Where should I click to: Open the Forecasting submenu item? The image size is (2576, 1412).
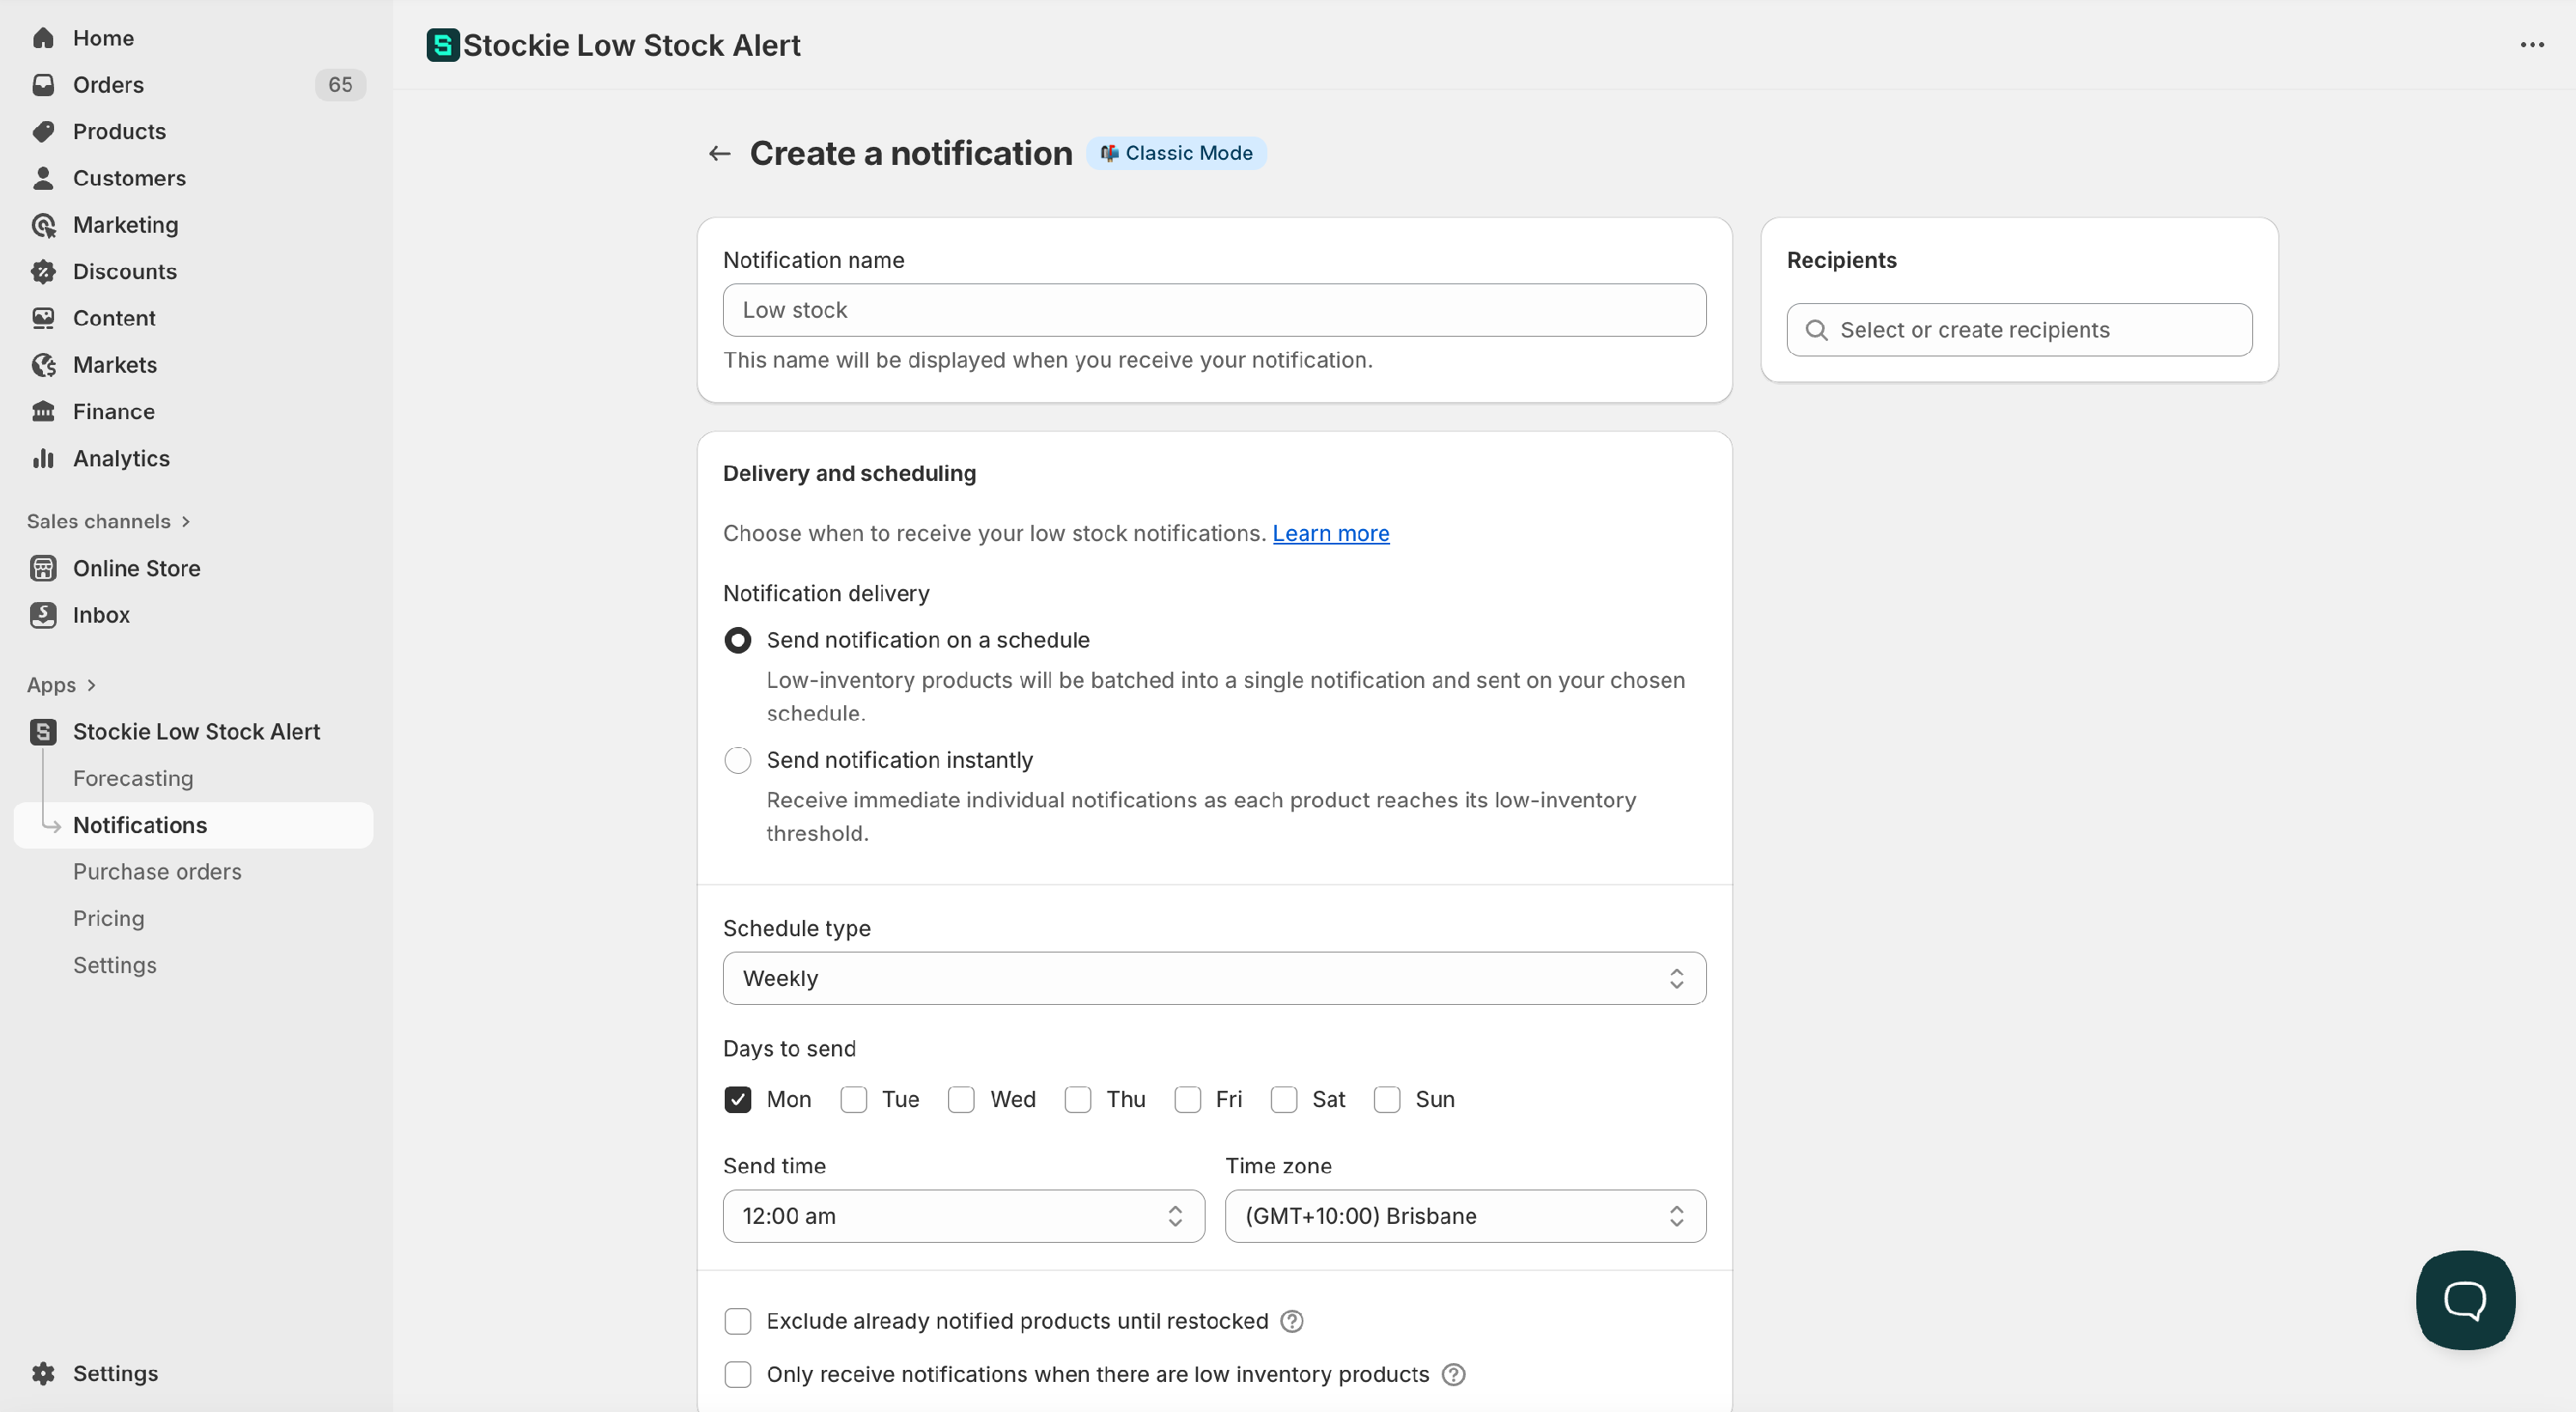coord(133,778)
